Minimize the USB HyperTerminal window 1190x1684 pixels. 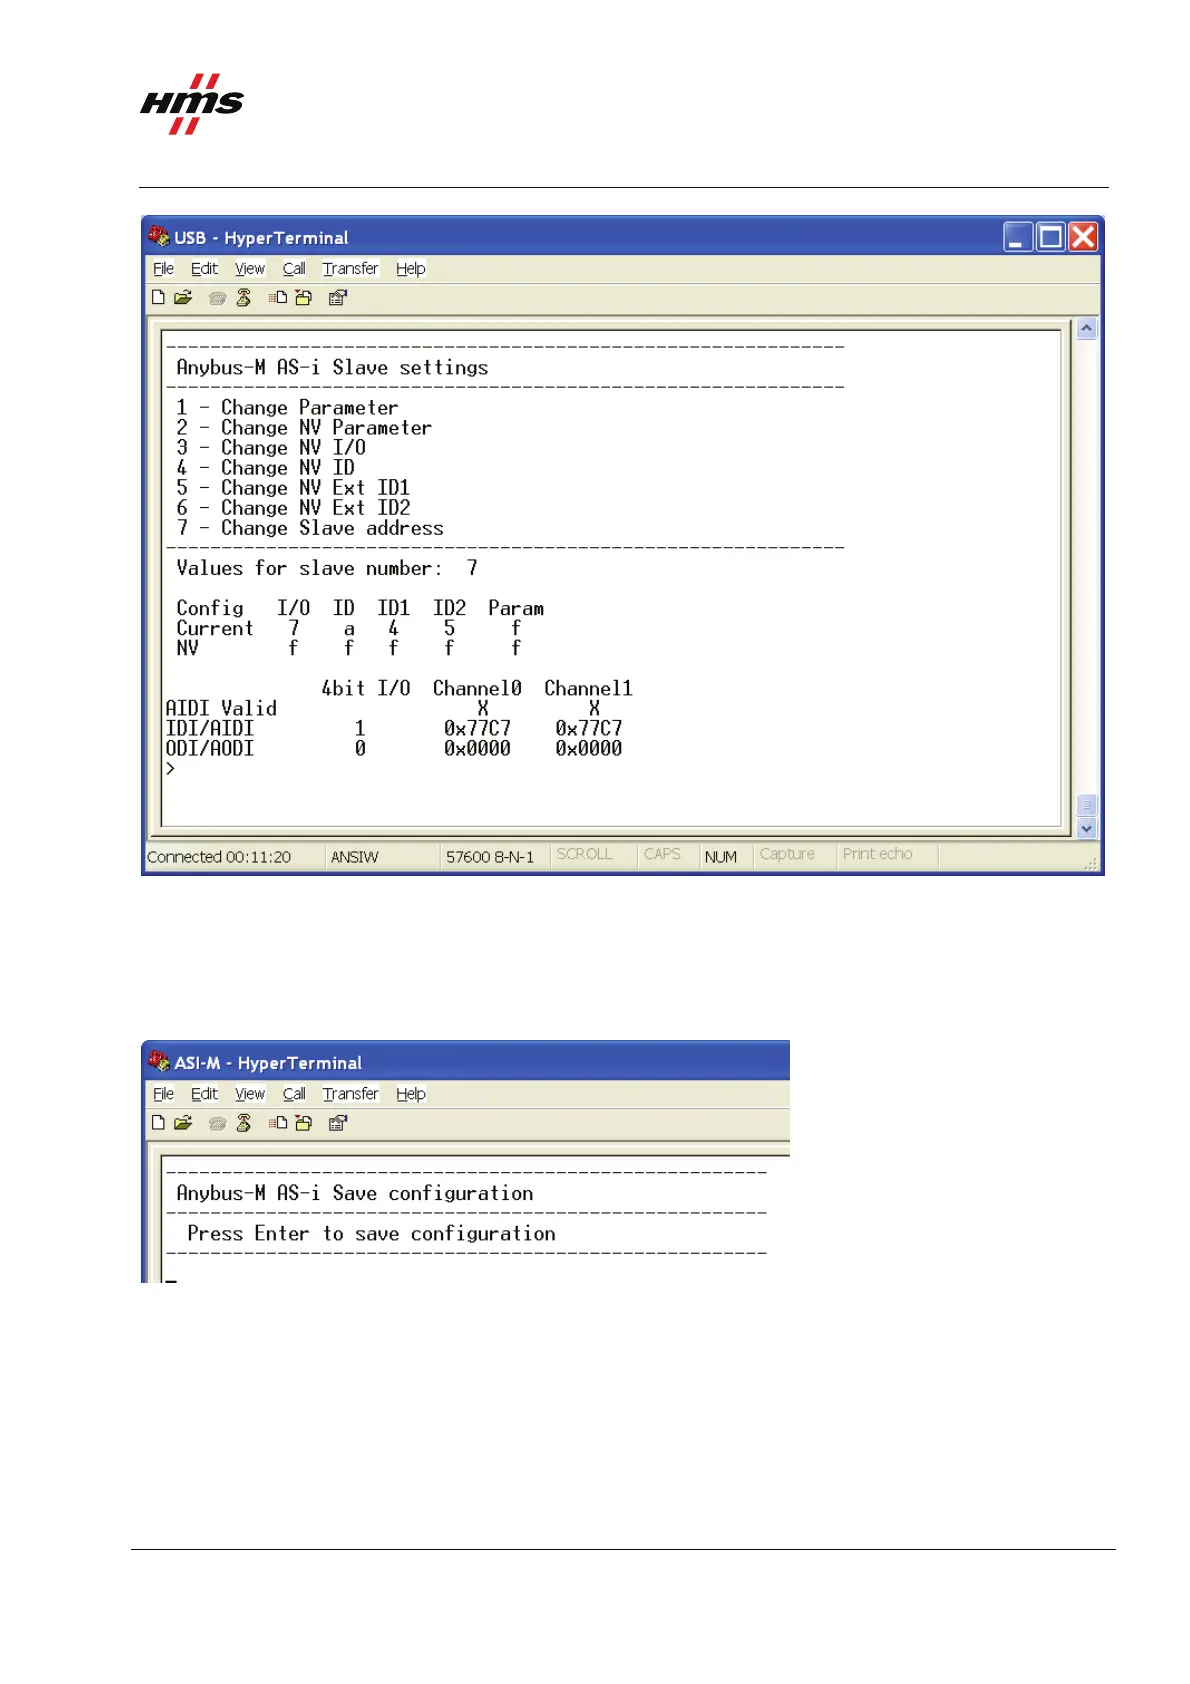[x=1018, y=237]
